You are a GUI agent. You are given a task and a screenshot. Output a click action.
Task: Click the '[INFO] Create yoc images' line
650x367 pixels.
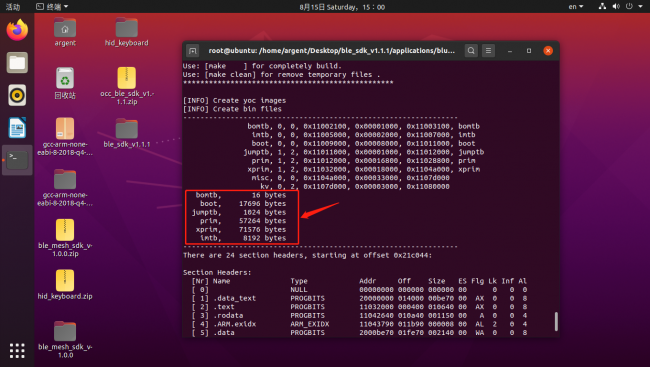(x=235, y=100)
